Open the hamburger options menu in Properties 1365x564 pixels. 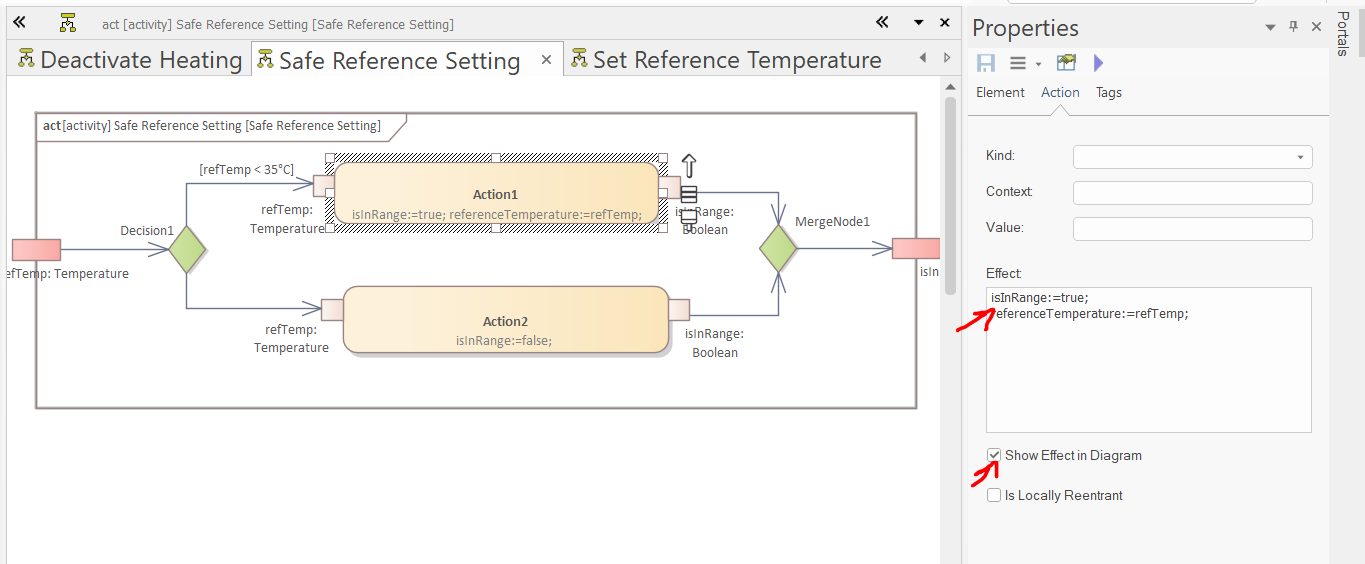[x=1017, y=63]
